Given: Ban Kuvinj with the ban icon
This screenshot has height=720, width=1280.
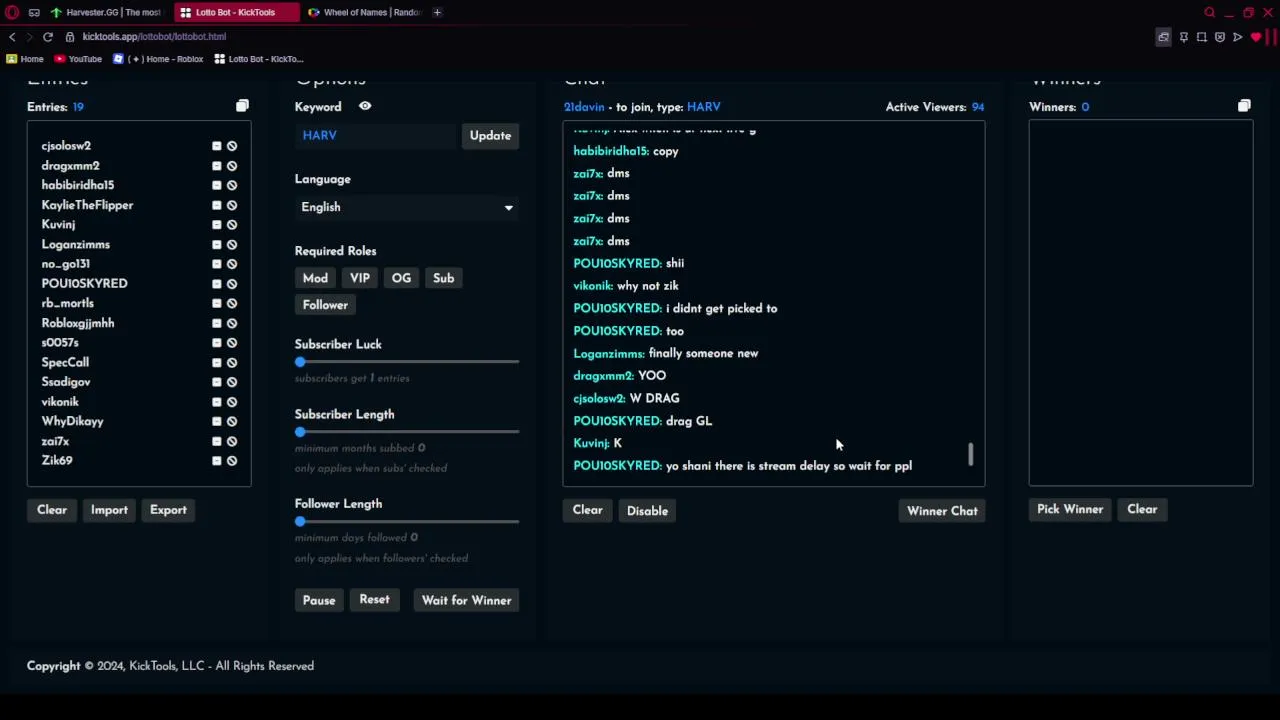Looking at the screenshot, I should [x=232, y=225].
